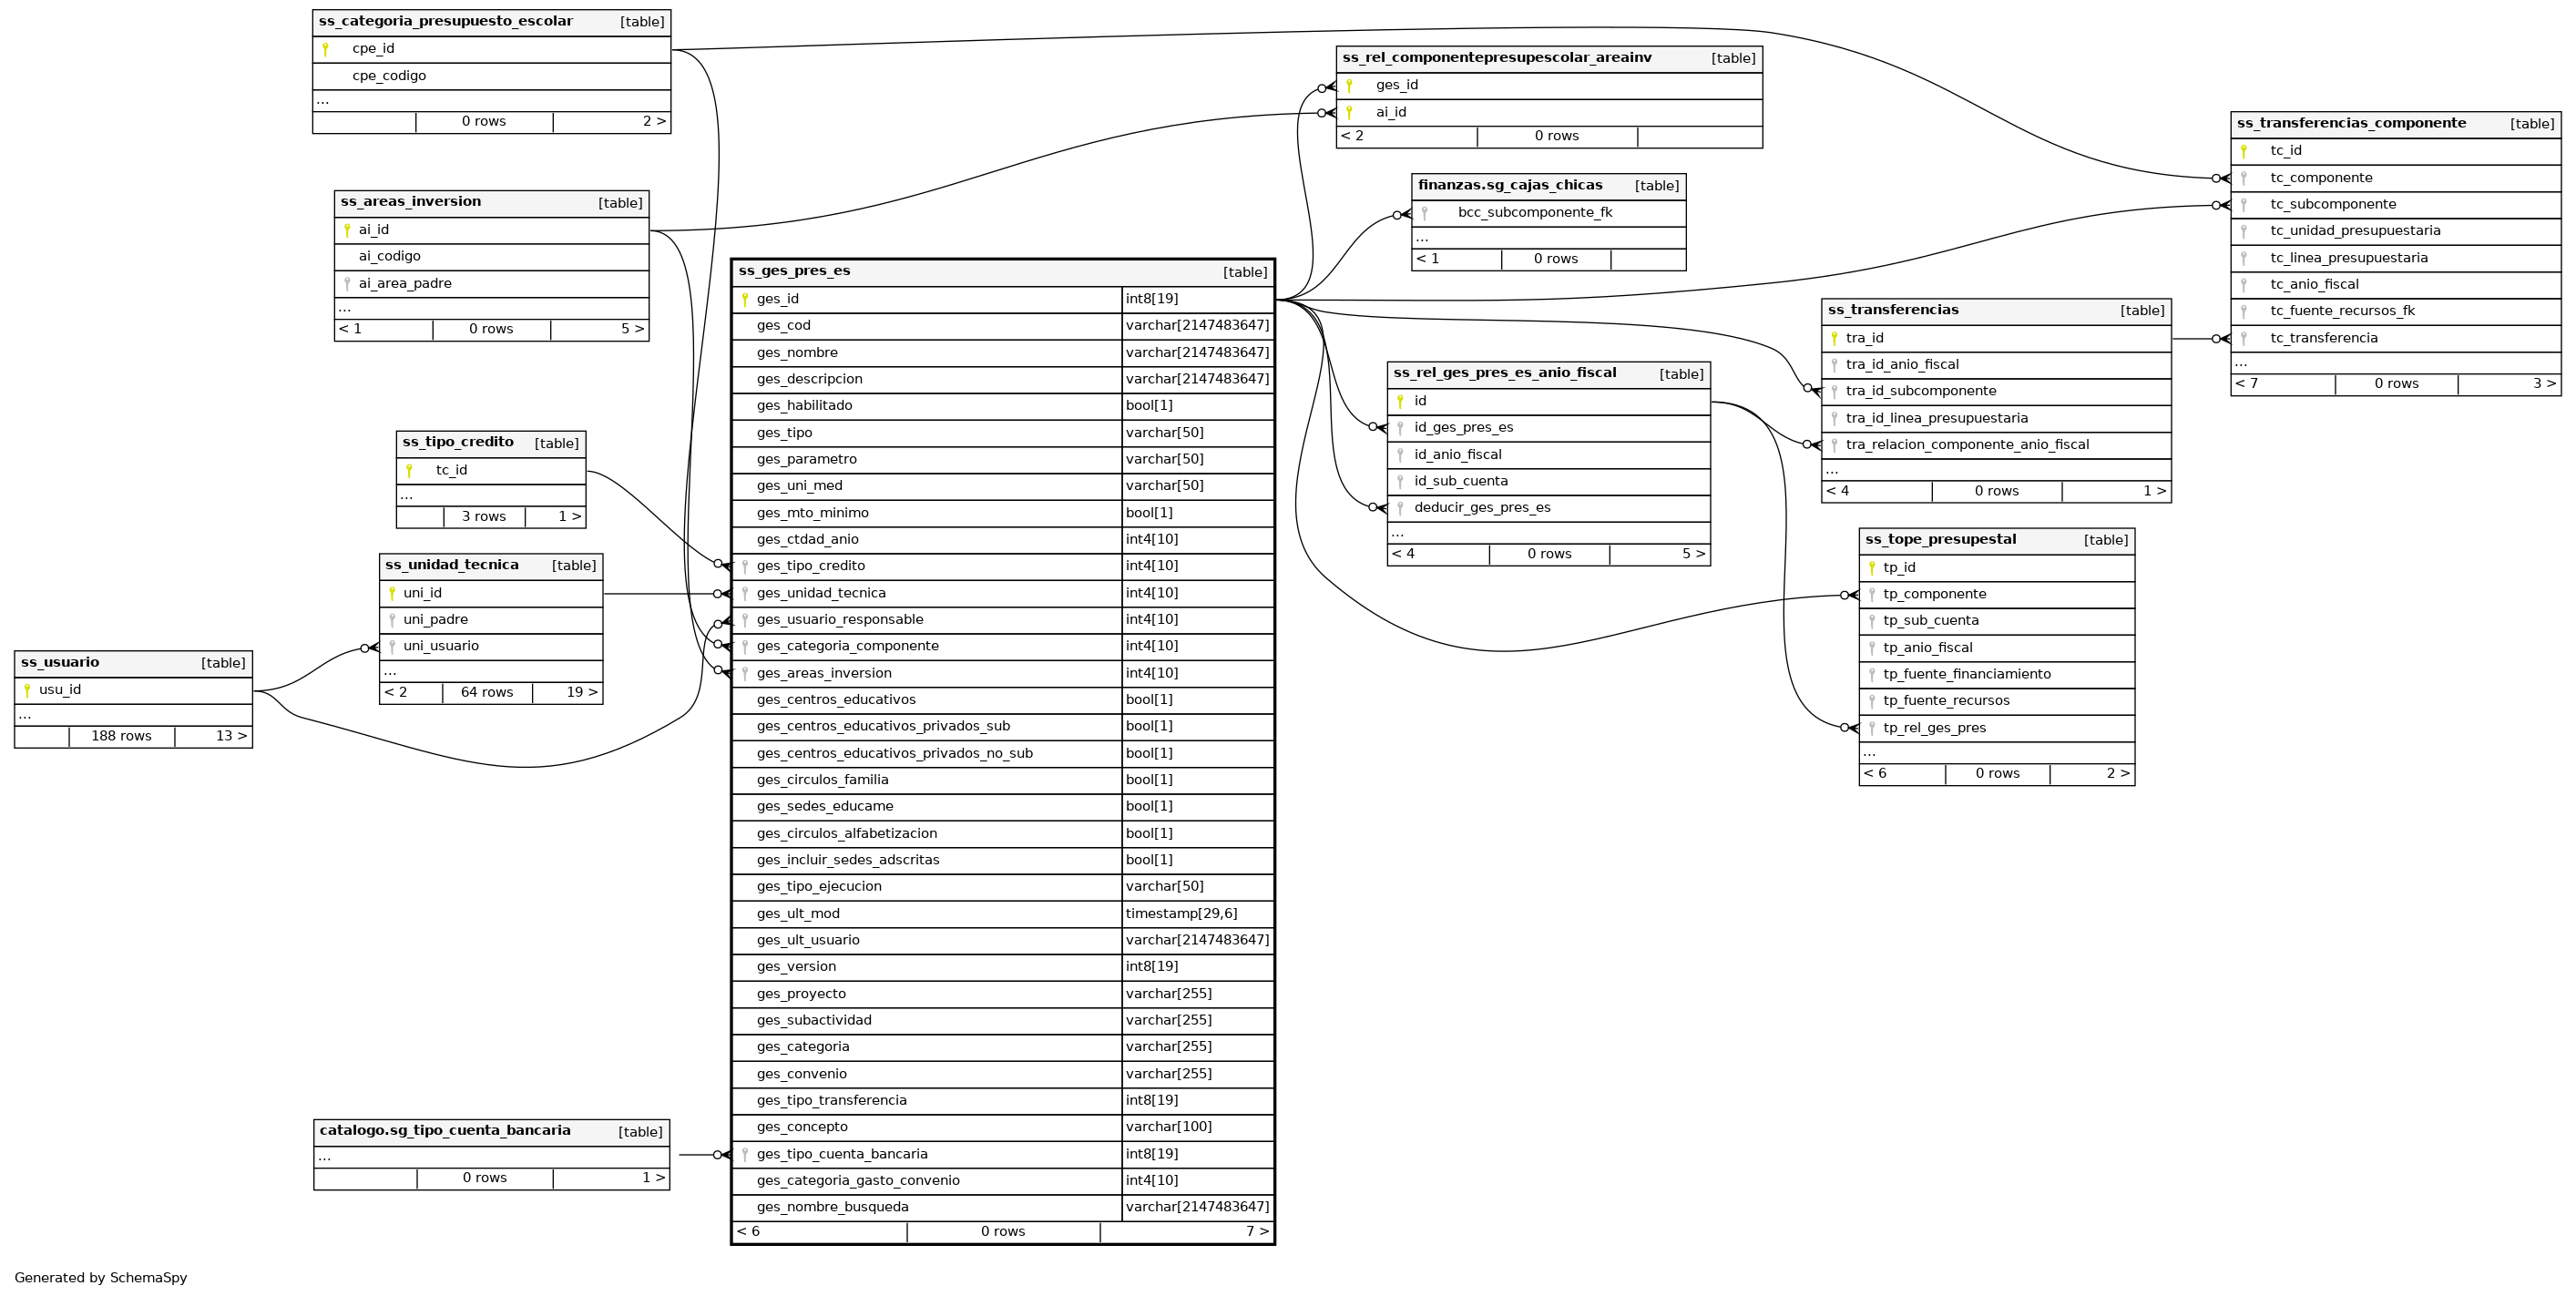
Task: Click the yellow key icon beside ges_id in ss_ges_pres_es
Action: pos(744,299)
